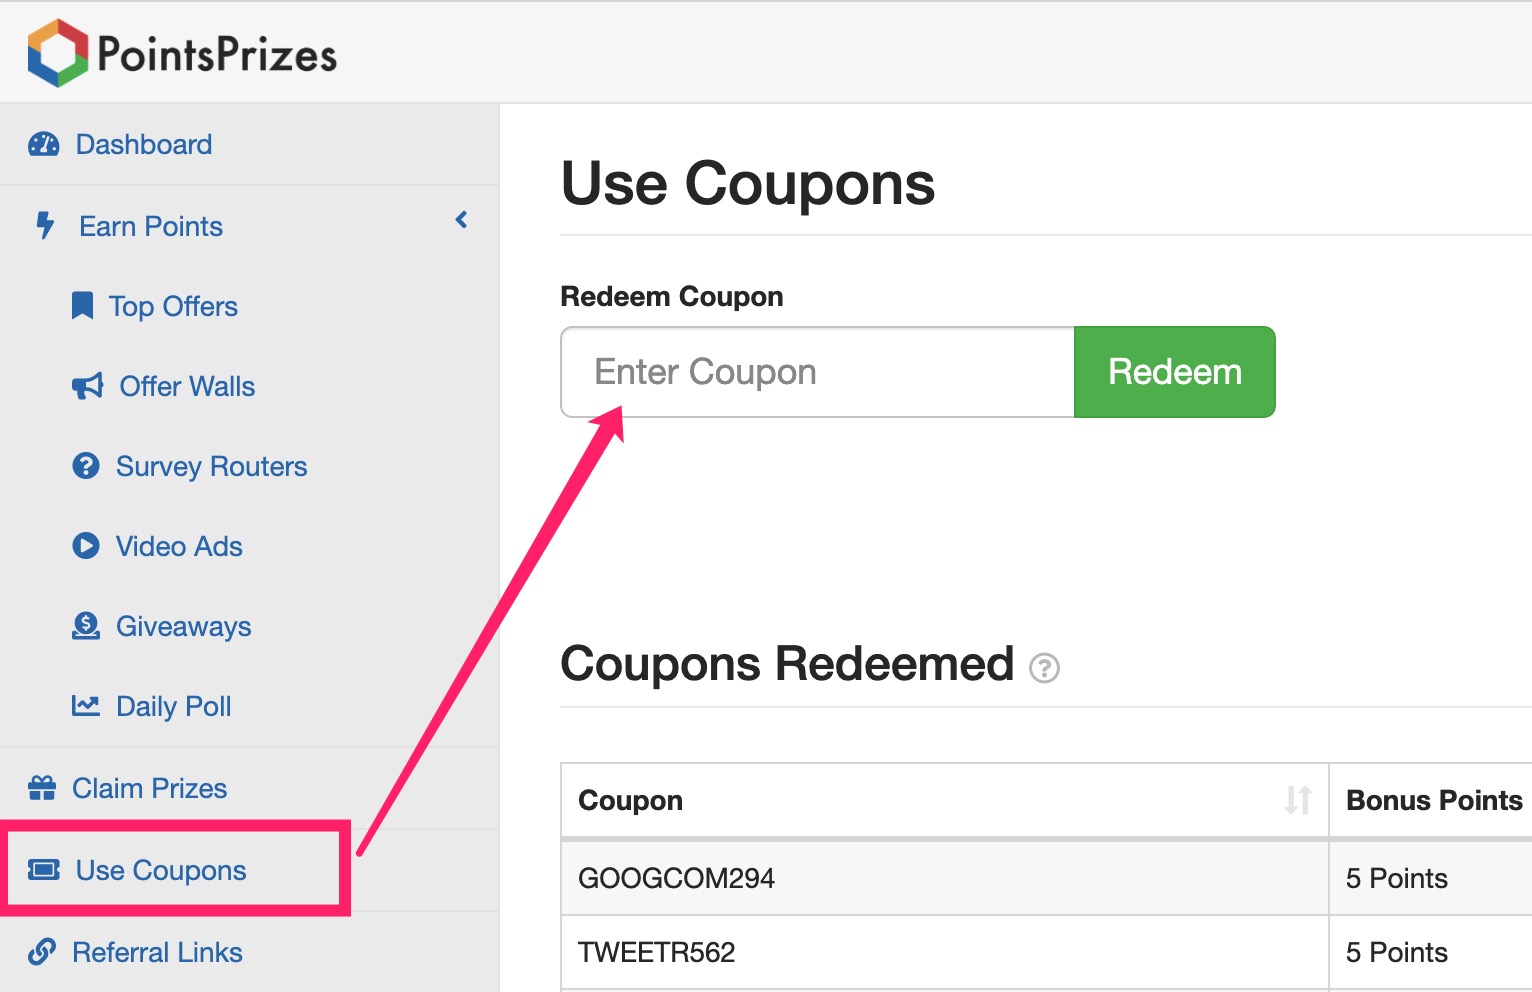Click the Referral Links chain icon
The image size is (1532, 992).
pos(42,952)
